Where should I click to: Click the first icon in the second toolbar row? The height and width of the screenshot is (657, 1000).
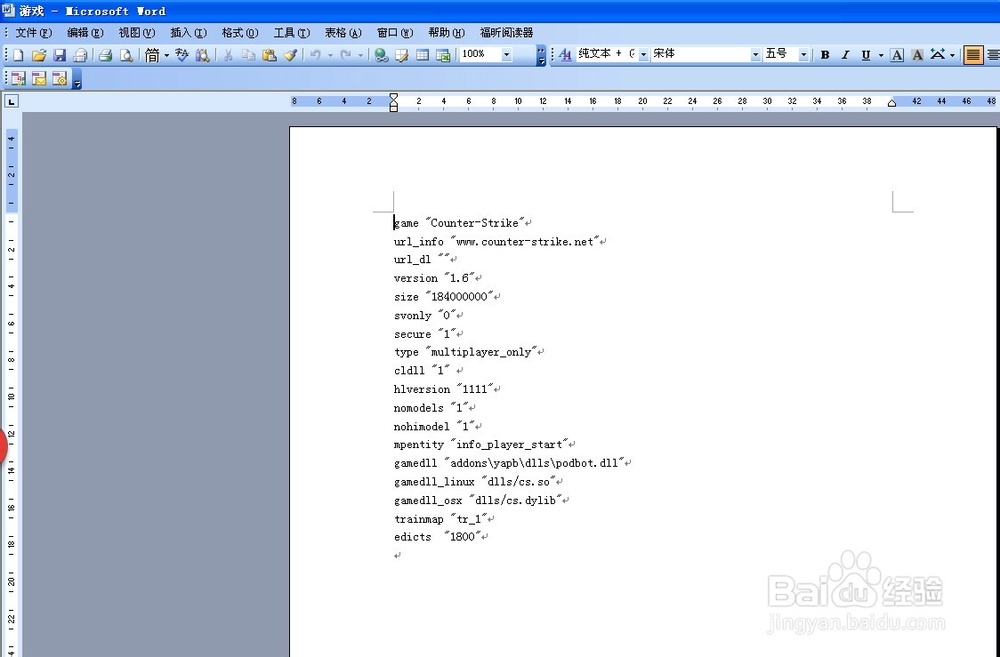18,78
